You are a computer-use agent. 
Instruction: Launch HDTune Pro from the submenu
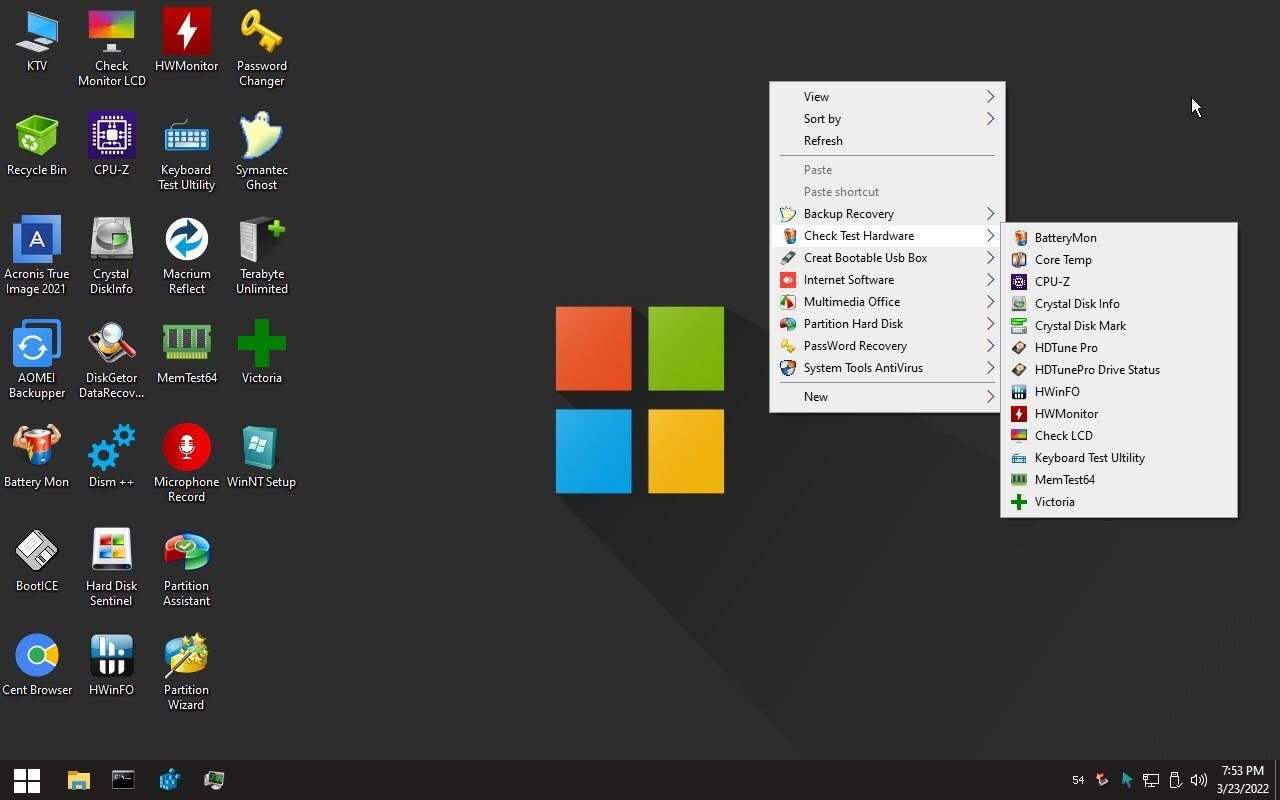[x=1119, y=348]
